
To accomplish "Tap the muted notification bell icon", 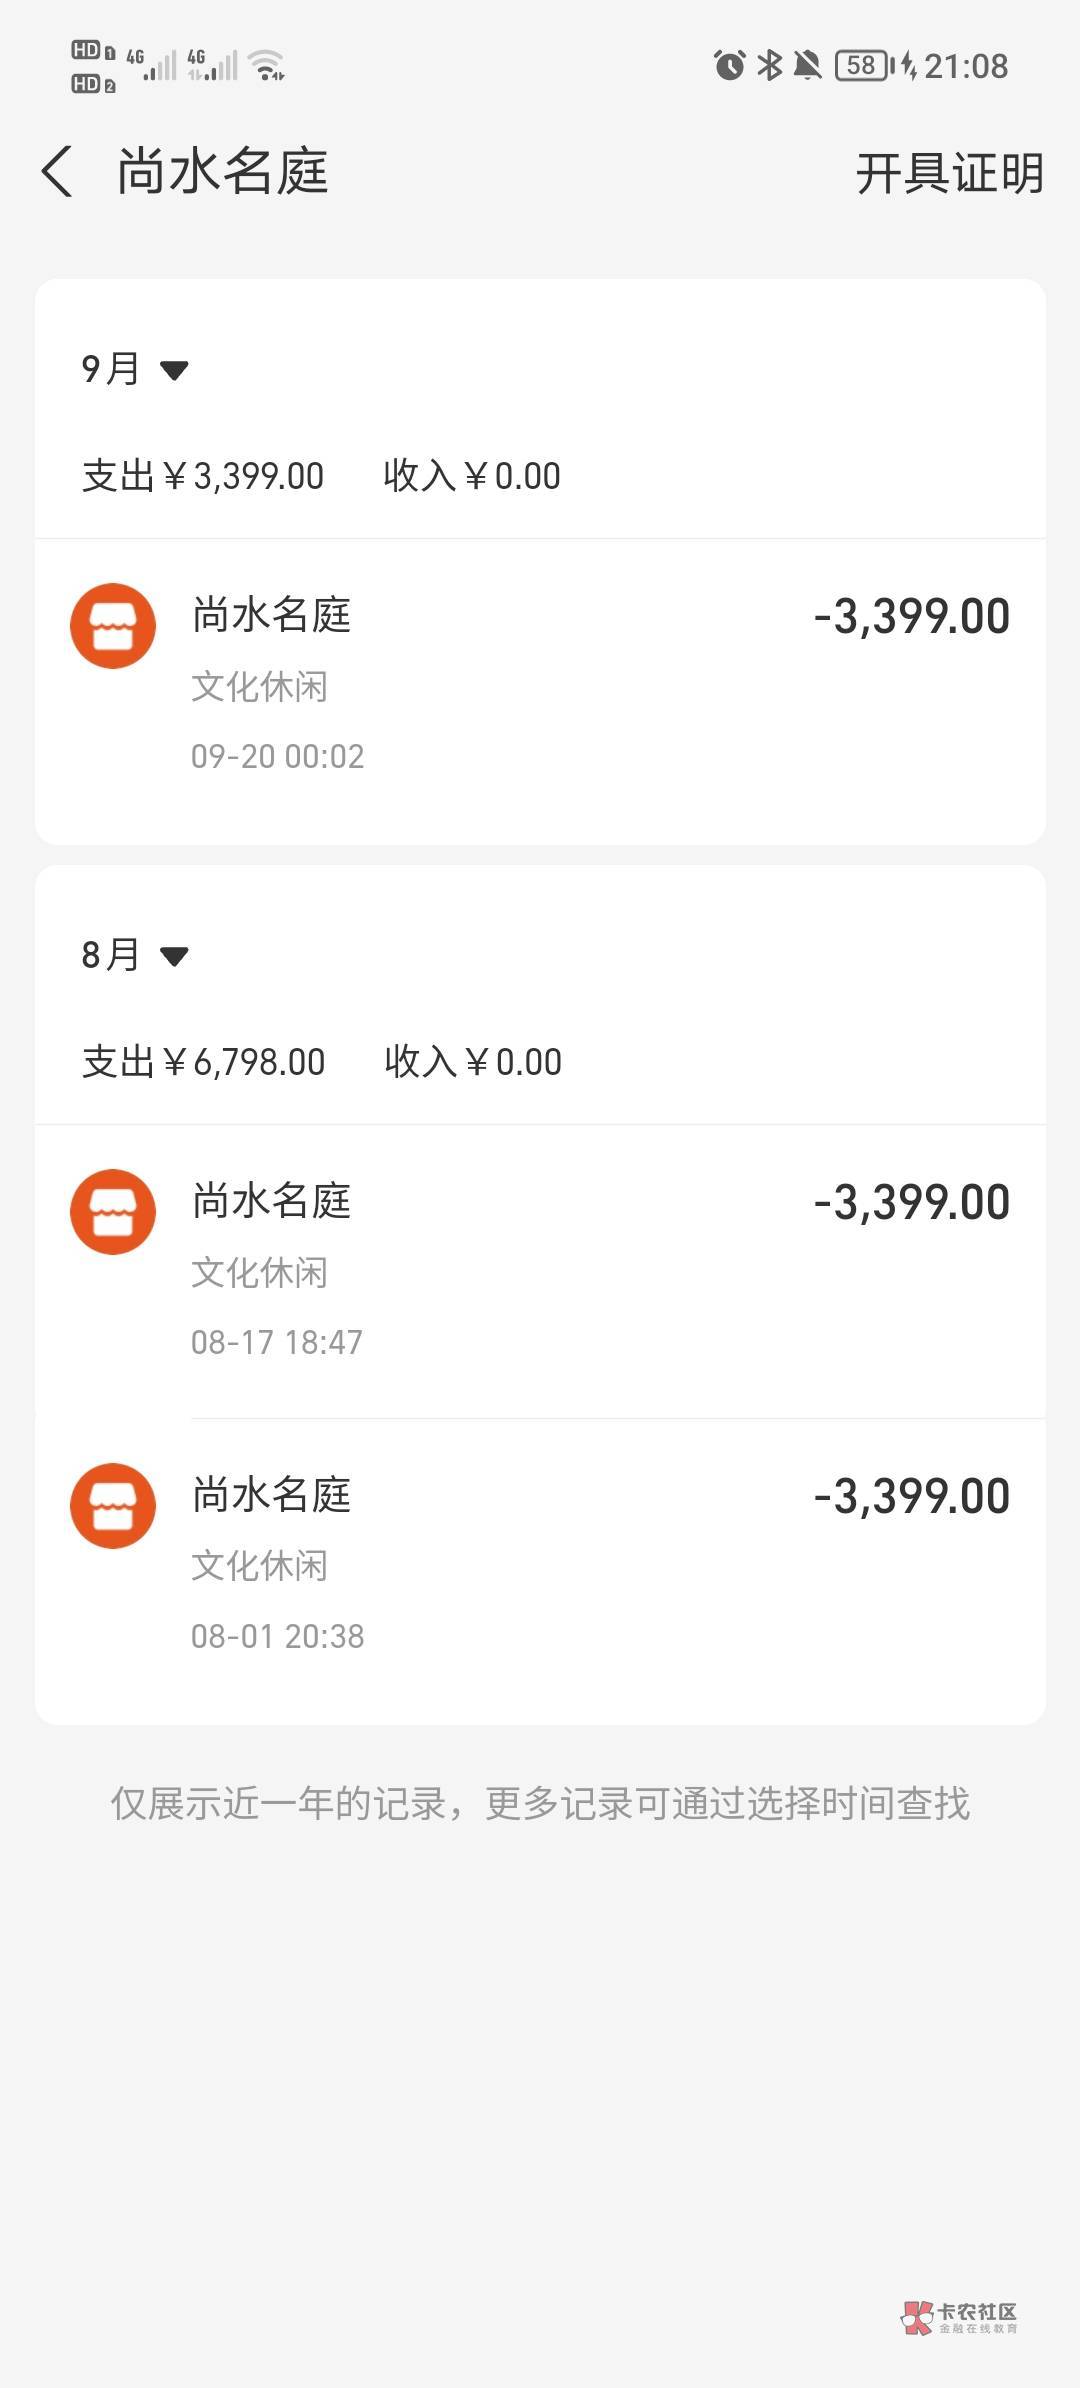I will pyautogui.click(x=807, y=66).
